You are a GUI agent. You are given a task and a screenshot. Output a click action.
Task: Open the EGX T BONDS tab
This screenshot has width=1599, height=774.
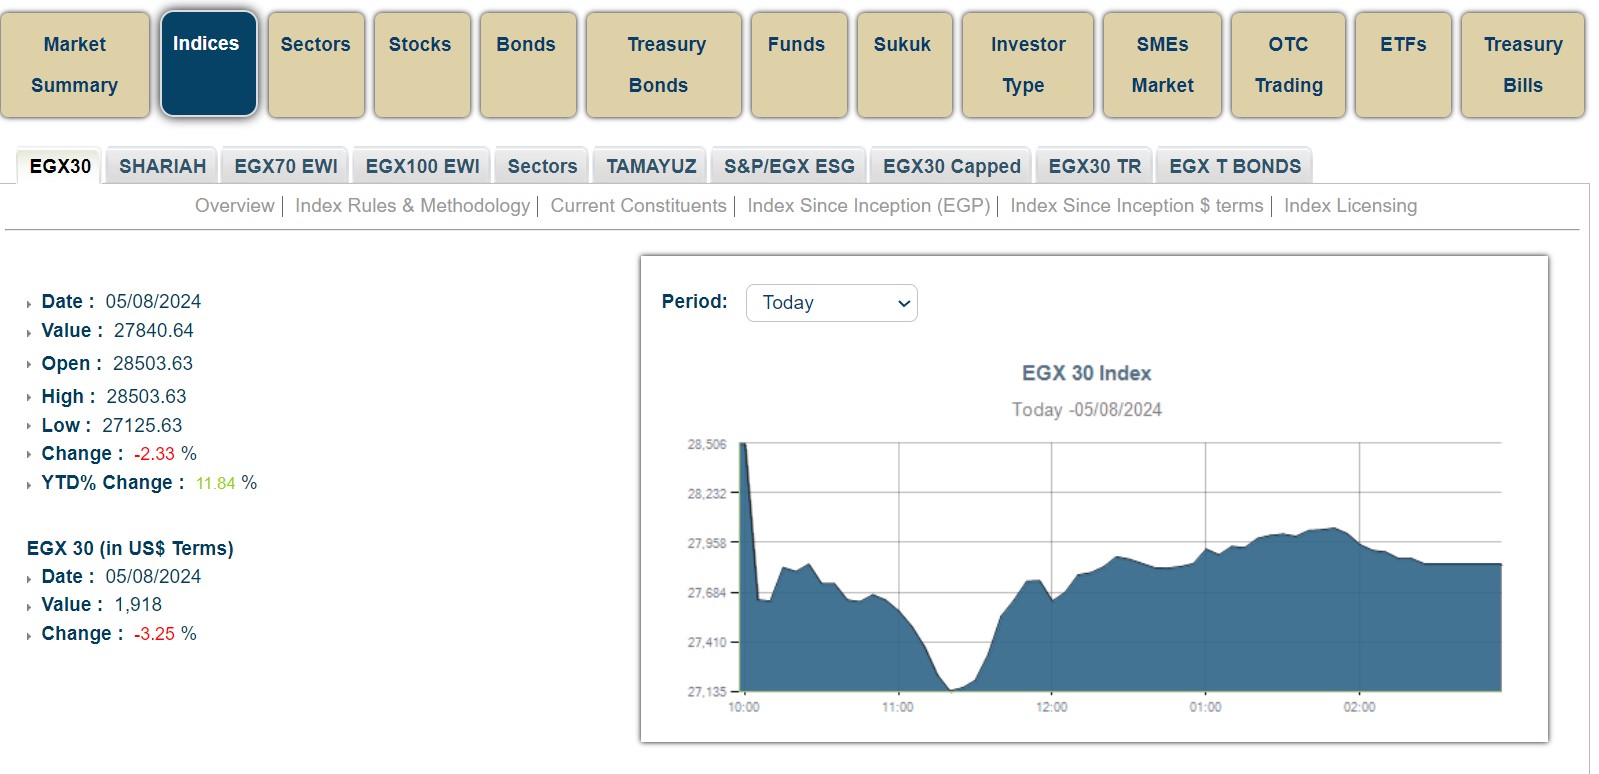pos(1234,166)
